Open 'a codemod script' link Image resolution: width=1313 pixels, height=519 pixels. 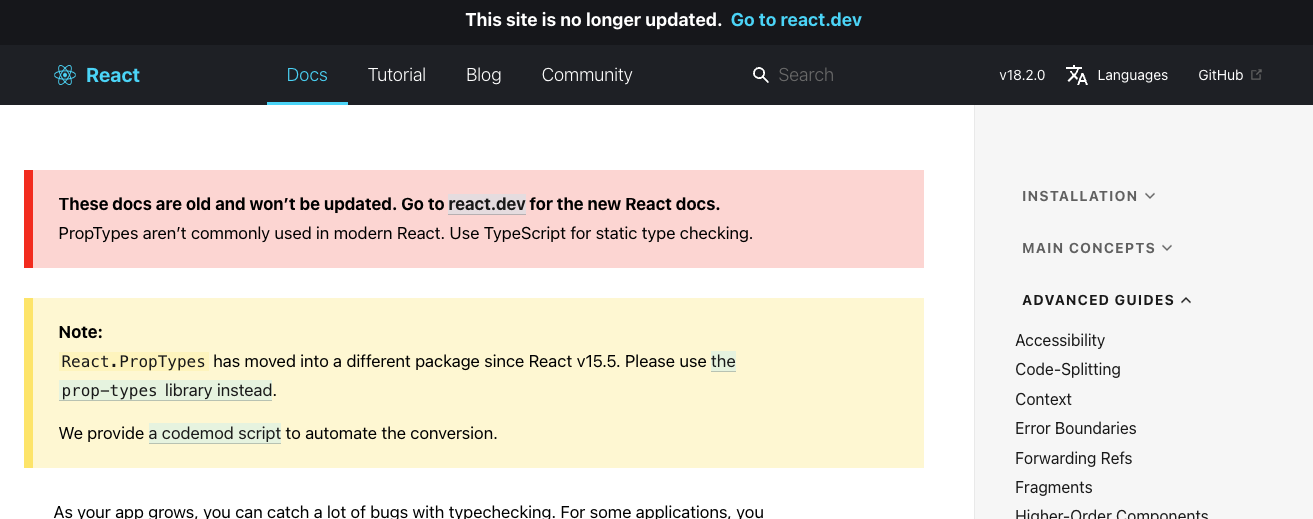click(215, 434)
